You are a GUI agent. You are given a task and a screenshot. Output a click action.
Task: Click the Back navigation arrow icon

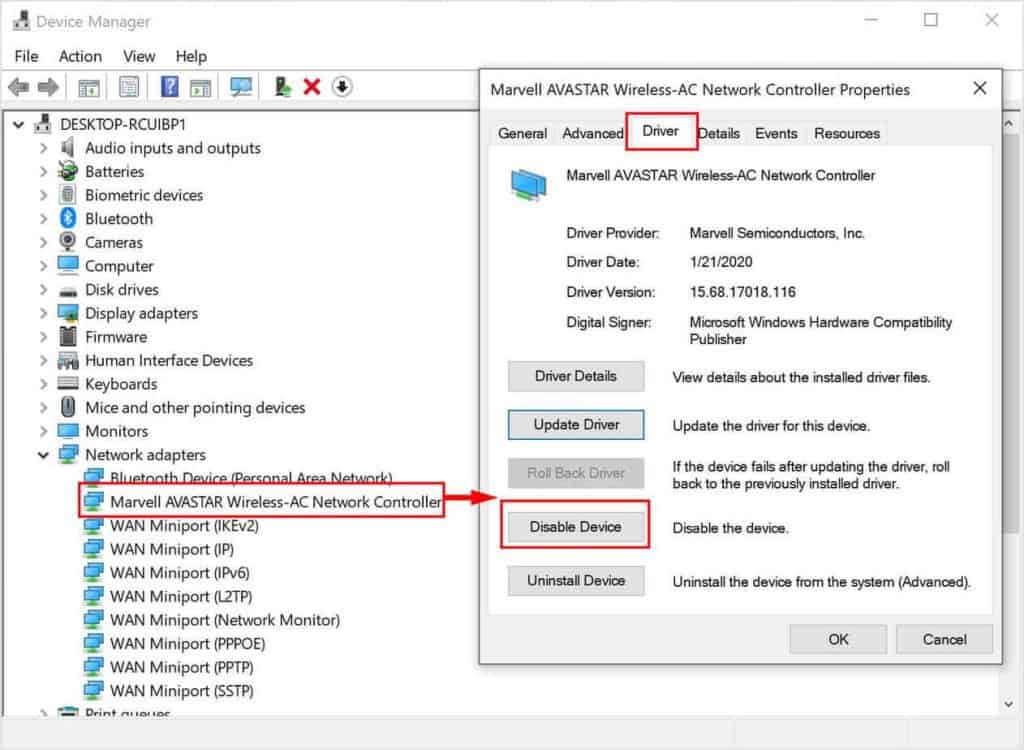point(18,86)
